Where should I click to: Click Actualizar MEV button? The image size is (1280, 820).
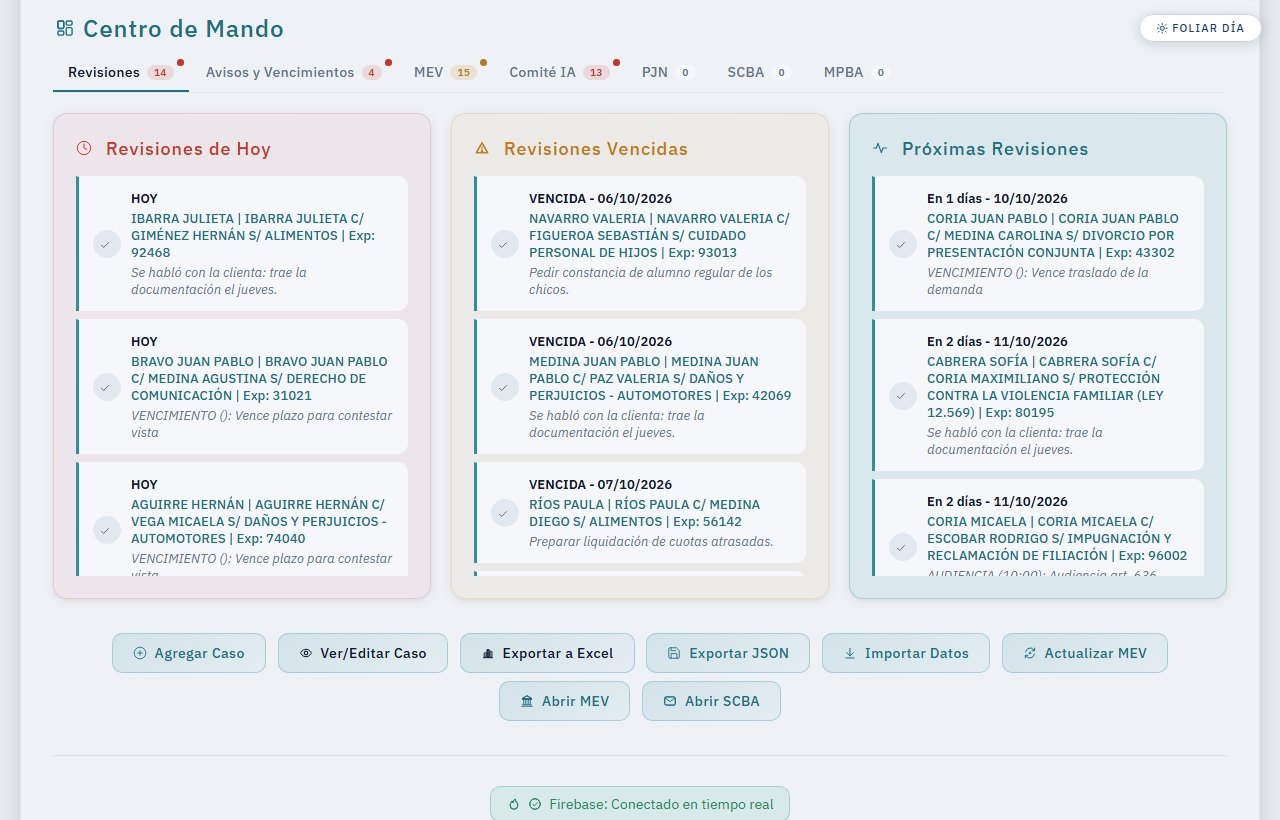point(1085,653)
